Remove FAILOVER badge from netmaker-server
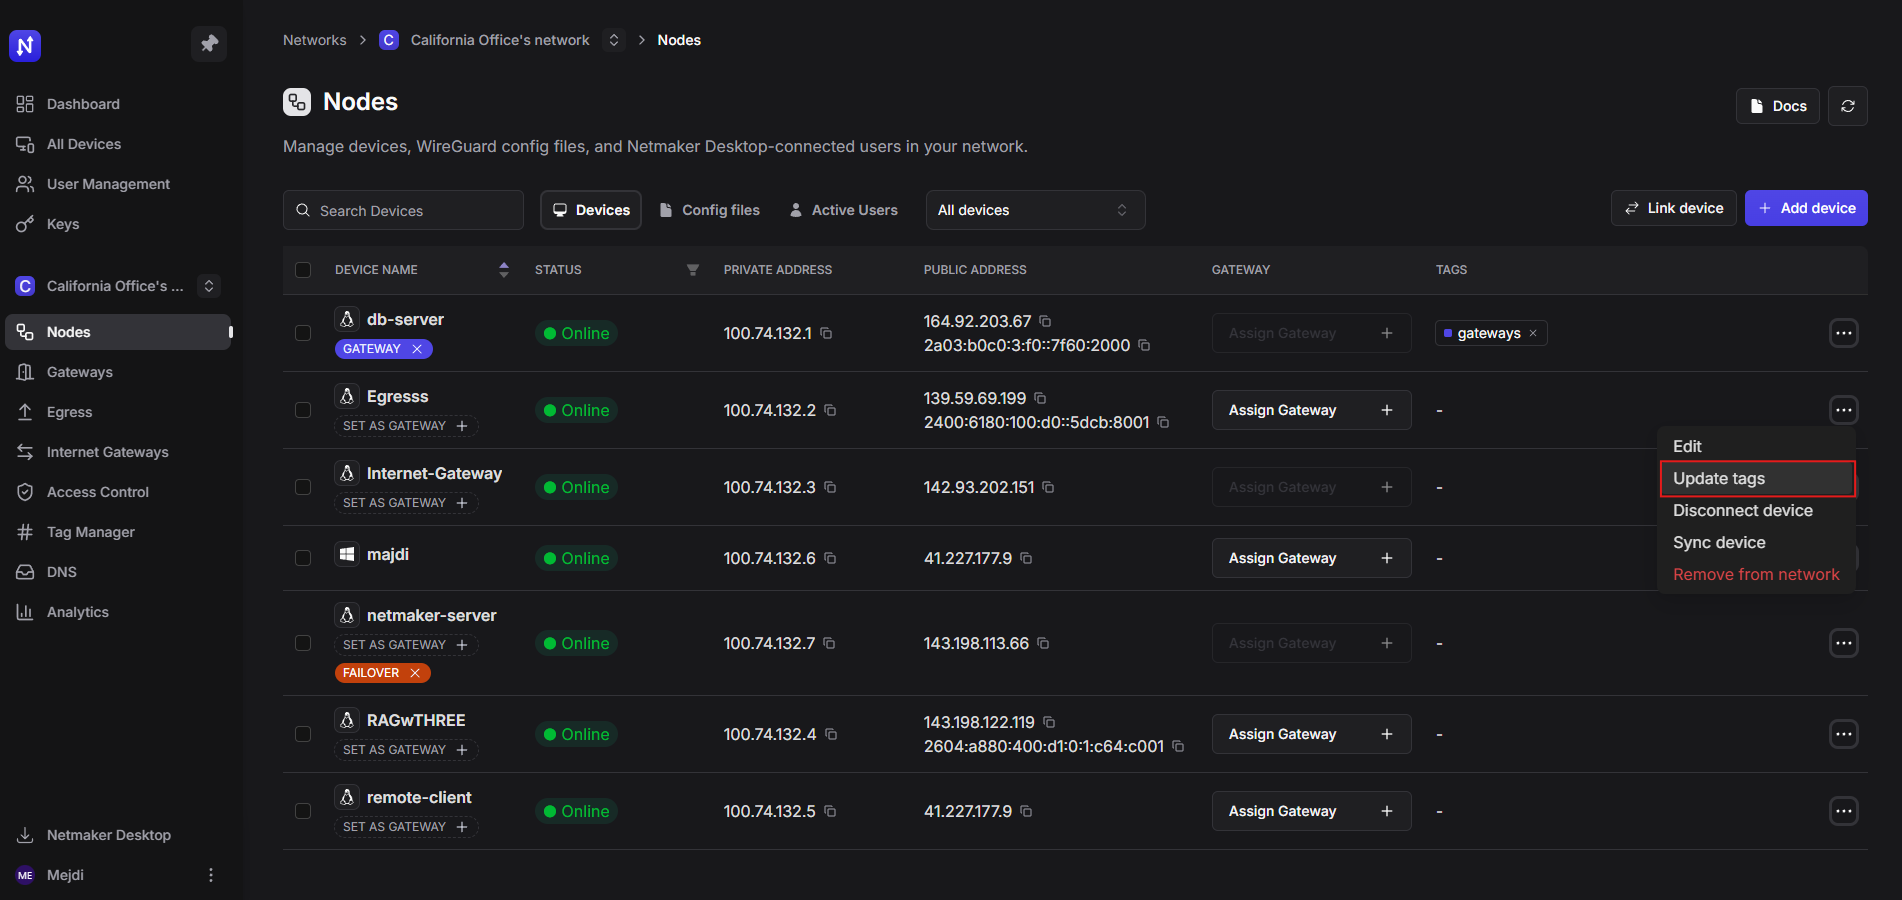Image resolution: width=1902 pixels, height=900 pixels. pos(415,673)
